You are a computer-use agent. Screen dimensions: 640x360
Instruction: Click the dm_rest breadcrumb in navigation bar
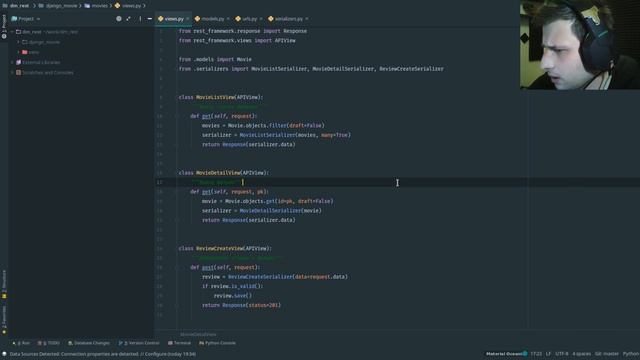(x=16, y=6)
